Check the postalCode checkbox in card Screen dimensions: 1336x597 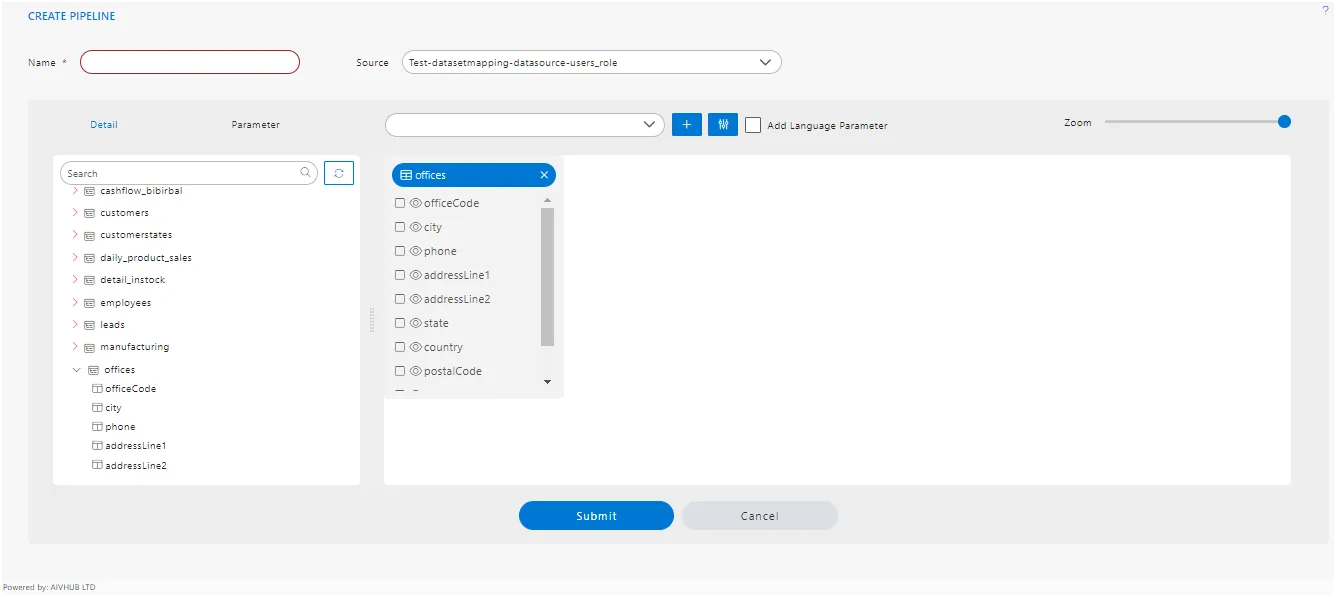pyautogui.click(x=400, y=371)
